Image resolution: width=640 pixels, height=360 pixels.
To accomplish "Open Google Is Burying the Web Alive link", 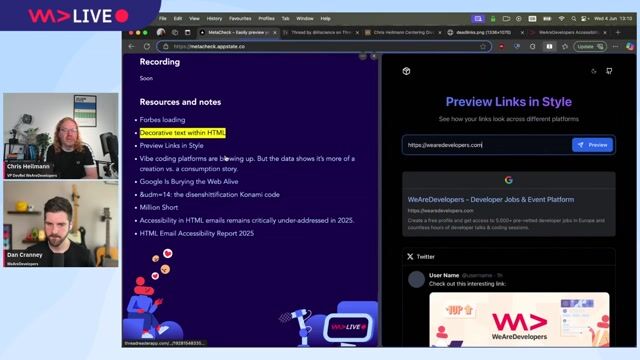I will point(189,182).
